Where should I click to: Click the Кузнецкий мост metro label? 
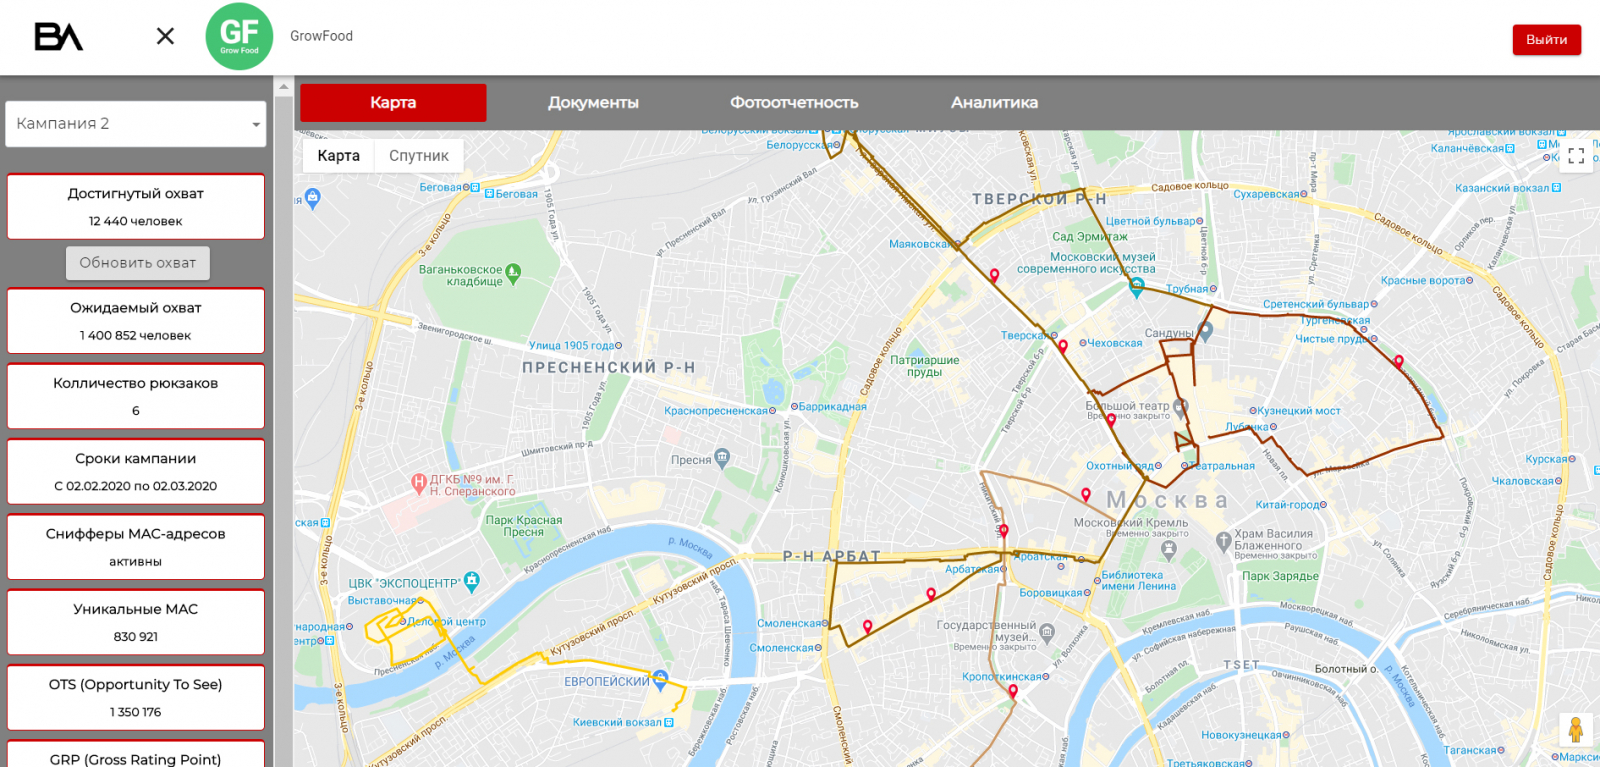[1298, 411]
